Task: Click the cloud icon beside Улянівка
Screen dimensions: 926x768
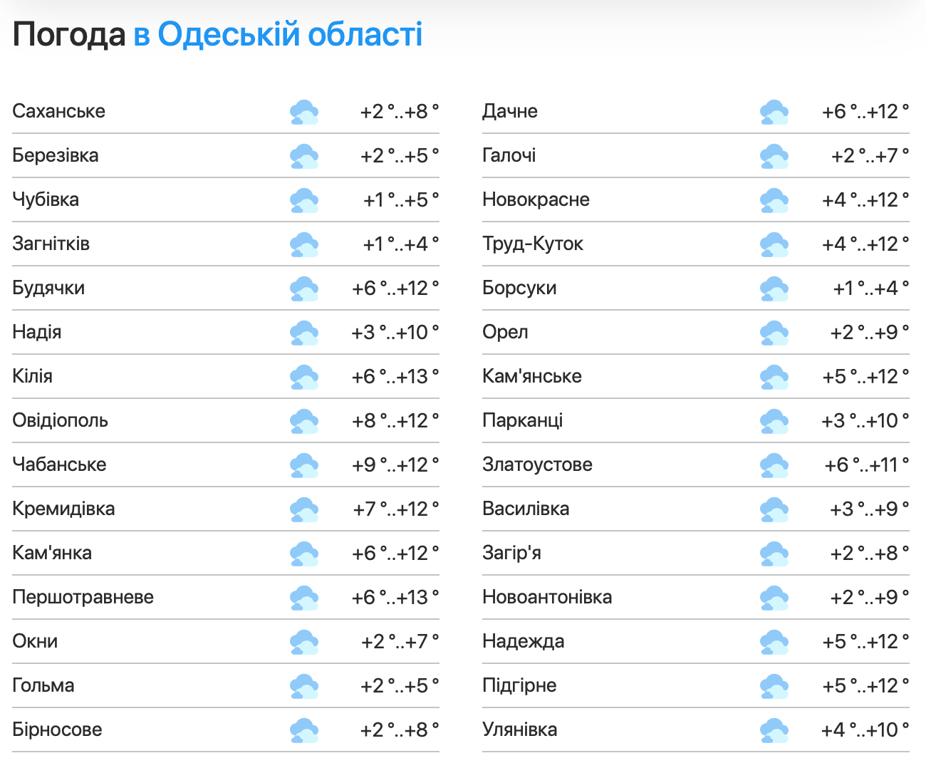Action: coord(774,730)
